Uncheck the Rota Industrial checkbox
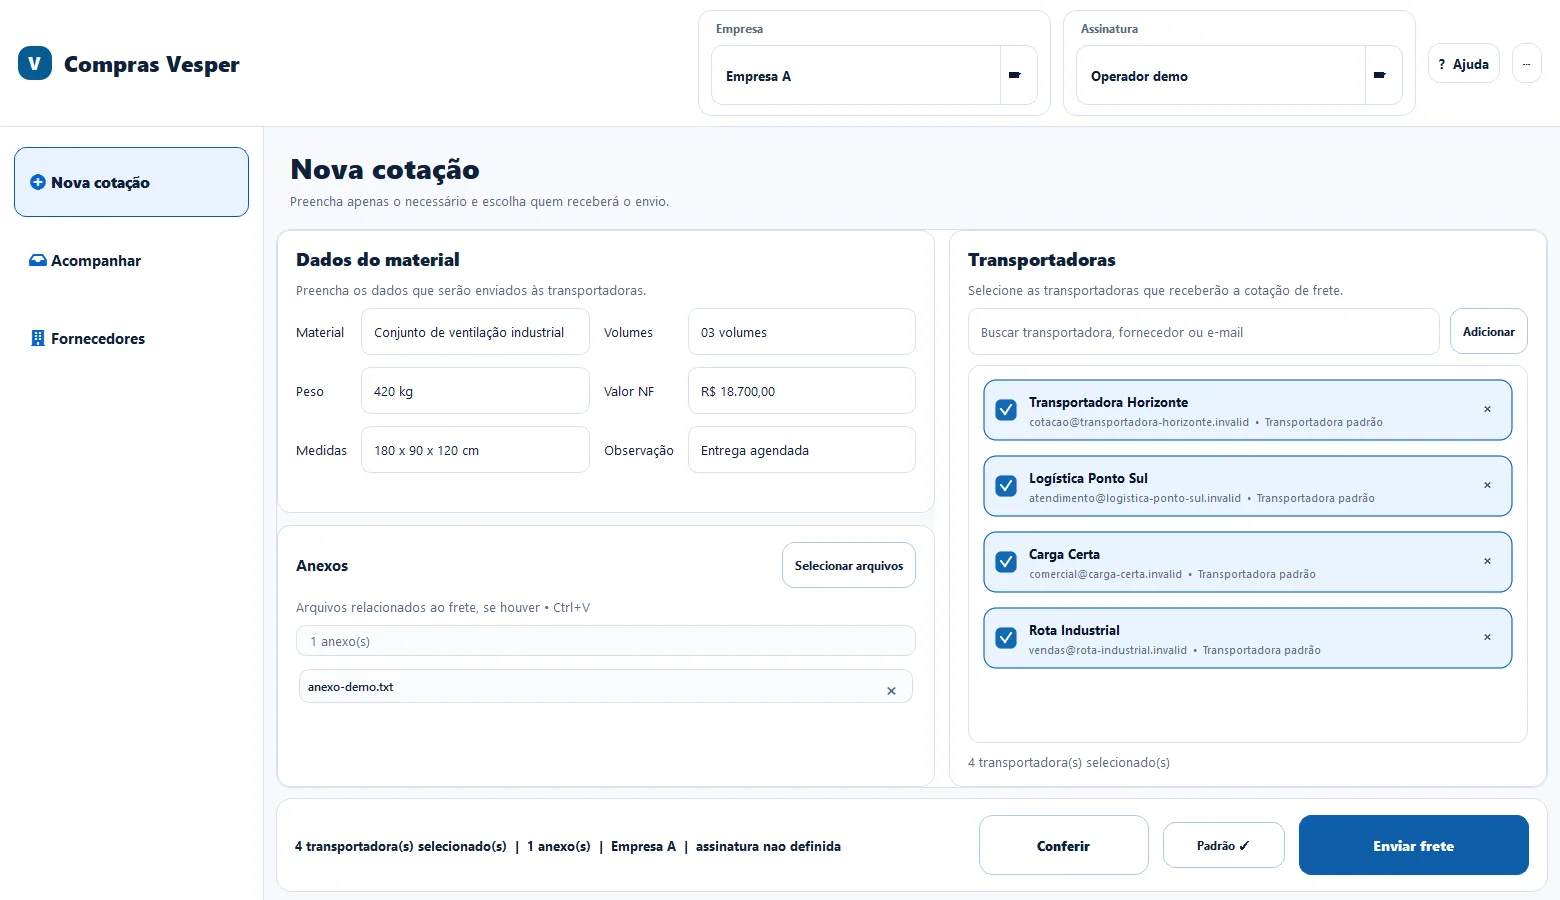Viewport: 1560px width, 900px height. pyautogui.click(x=1007, y=638)
